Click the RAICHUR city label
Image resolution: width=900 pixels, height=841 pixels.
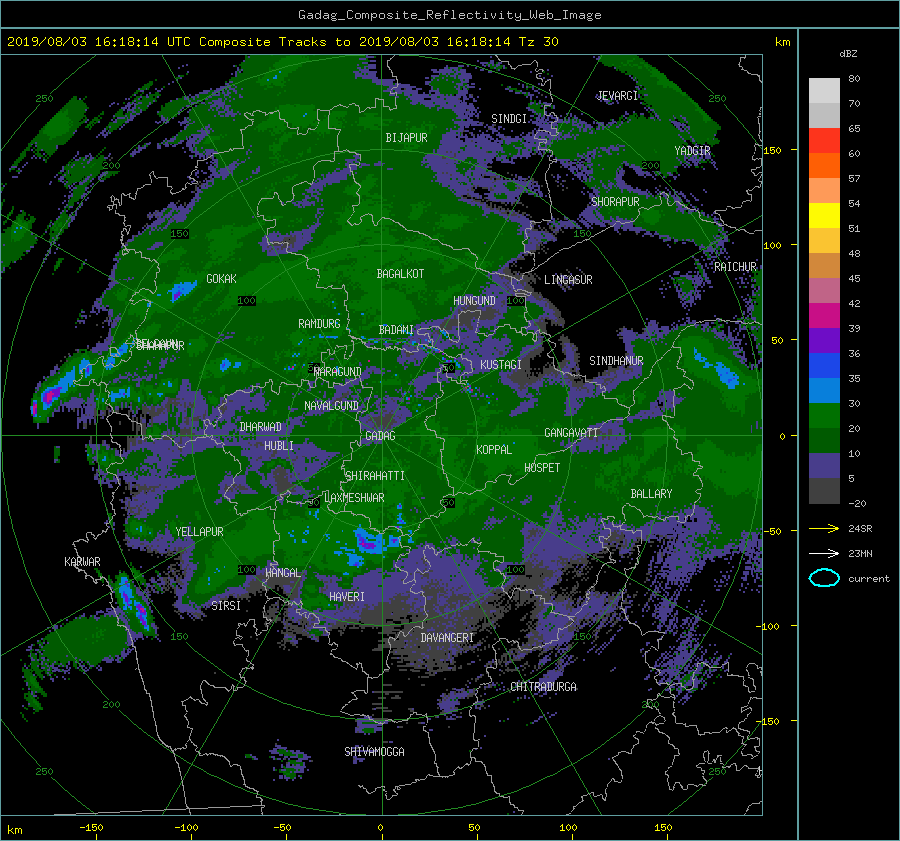735,267
